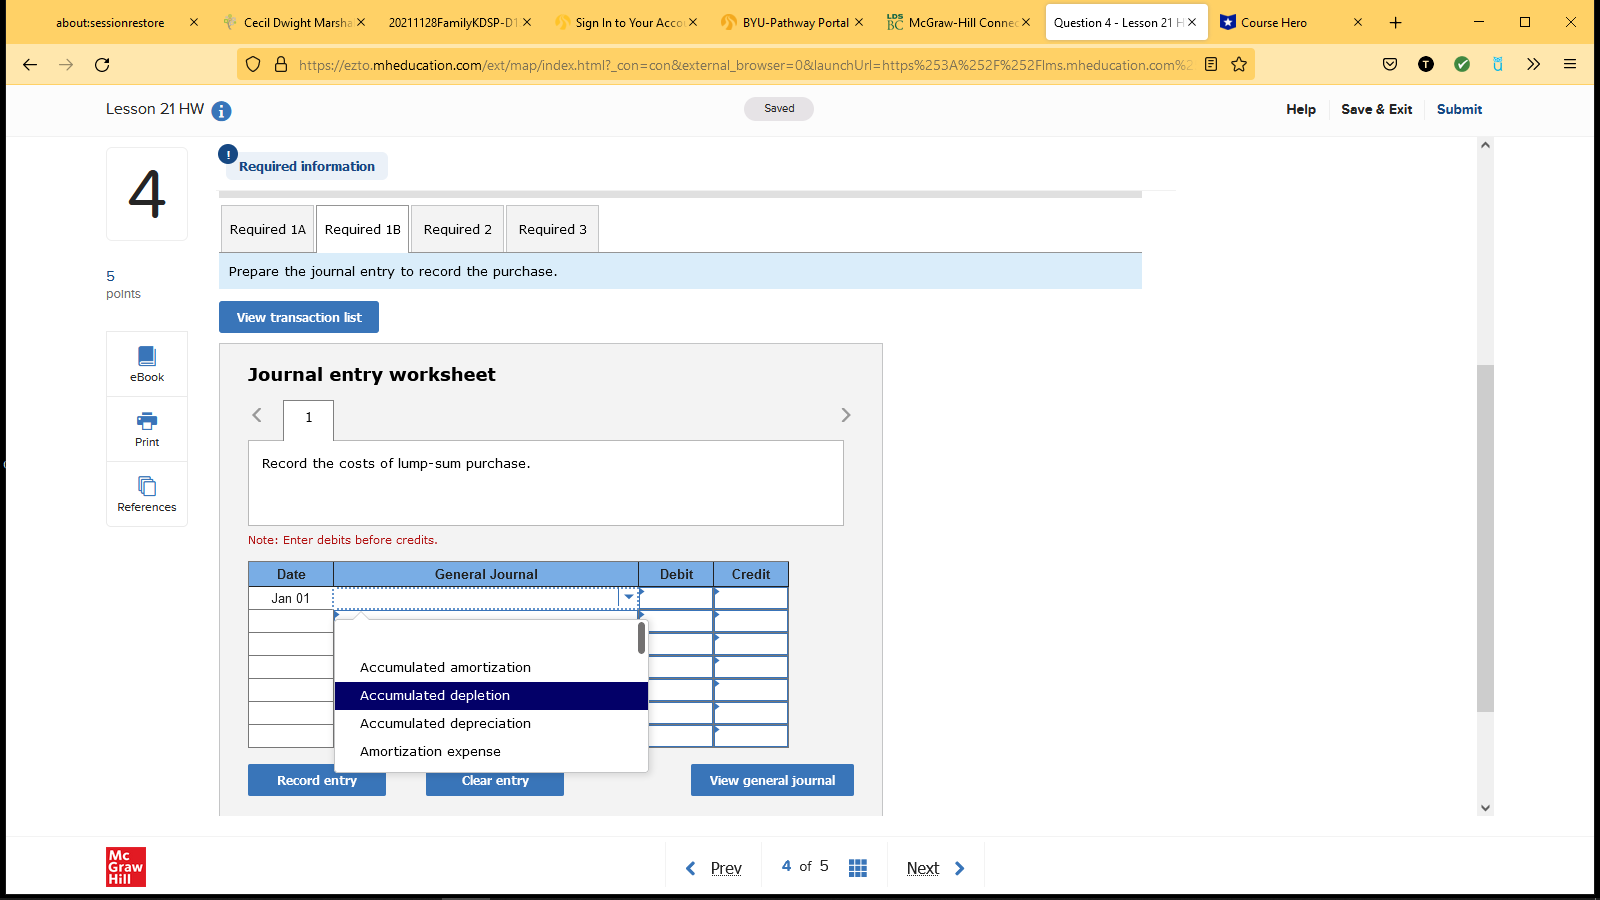Click the Debit cell for Jan 01
This screenshot has width=1600, height=900.
pyautogui.click(x=676, y=598)
